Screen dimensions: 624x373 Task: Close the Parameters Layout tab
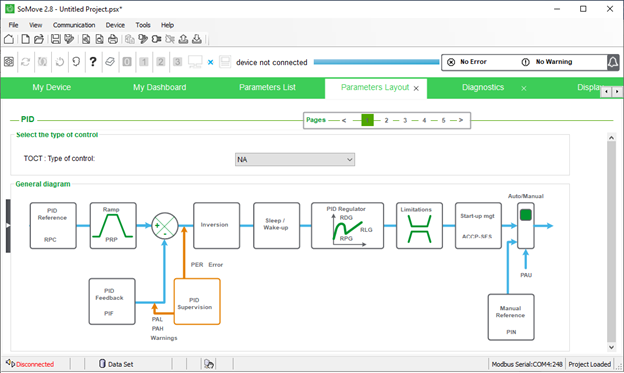[x=416, y=88]
